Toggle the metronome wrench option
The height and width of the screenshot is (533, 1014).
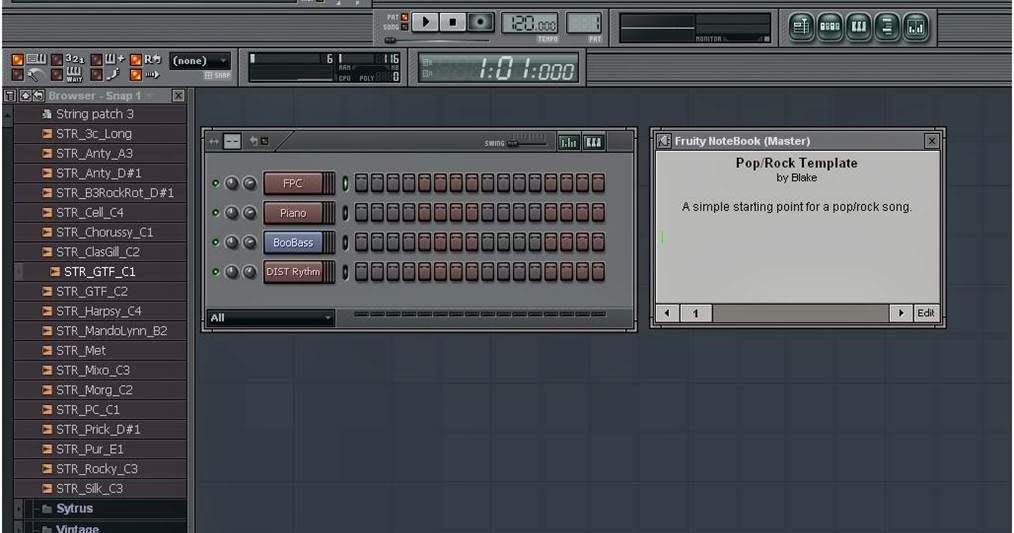(27, 75)
